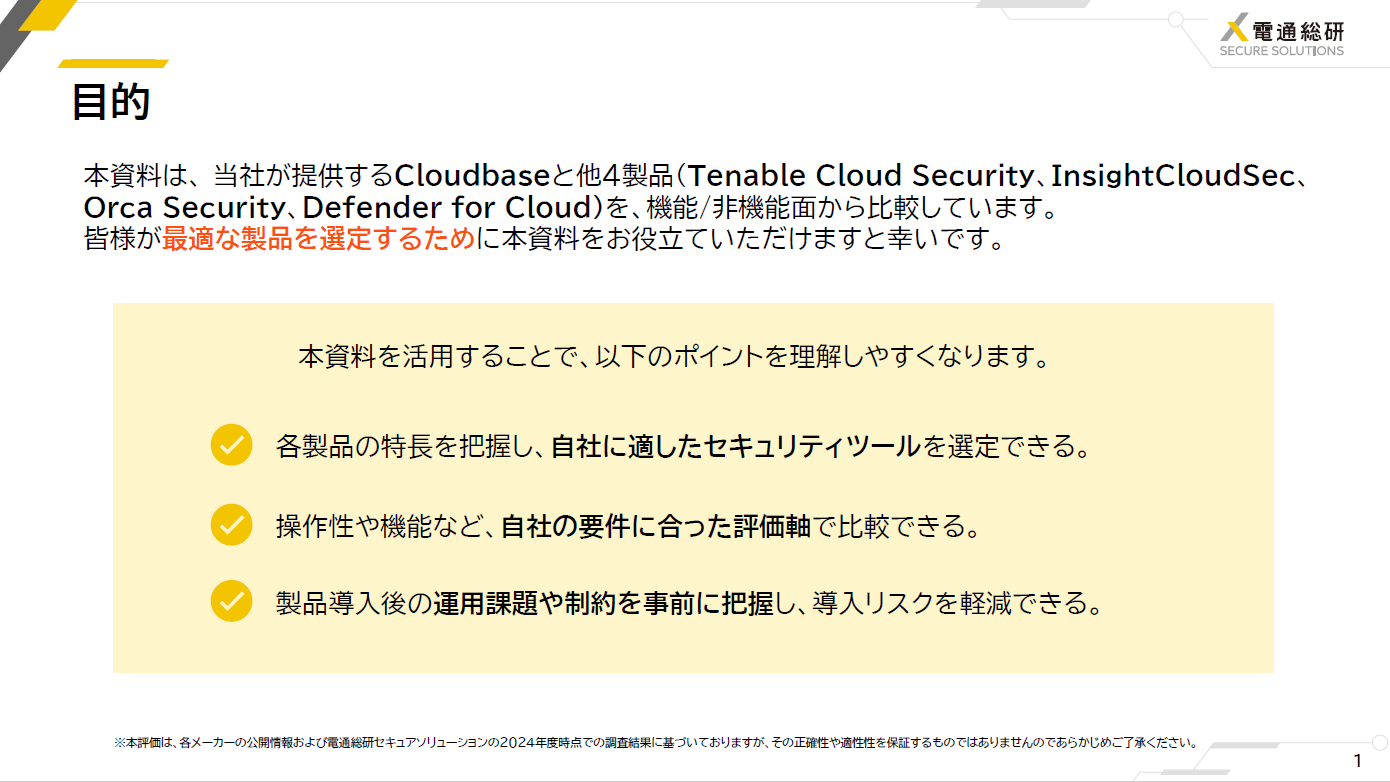Click the first yellow checkmark icon
1390x782 pixels.
(x=231, y=445)
